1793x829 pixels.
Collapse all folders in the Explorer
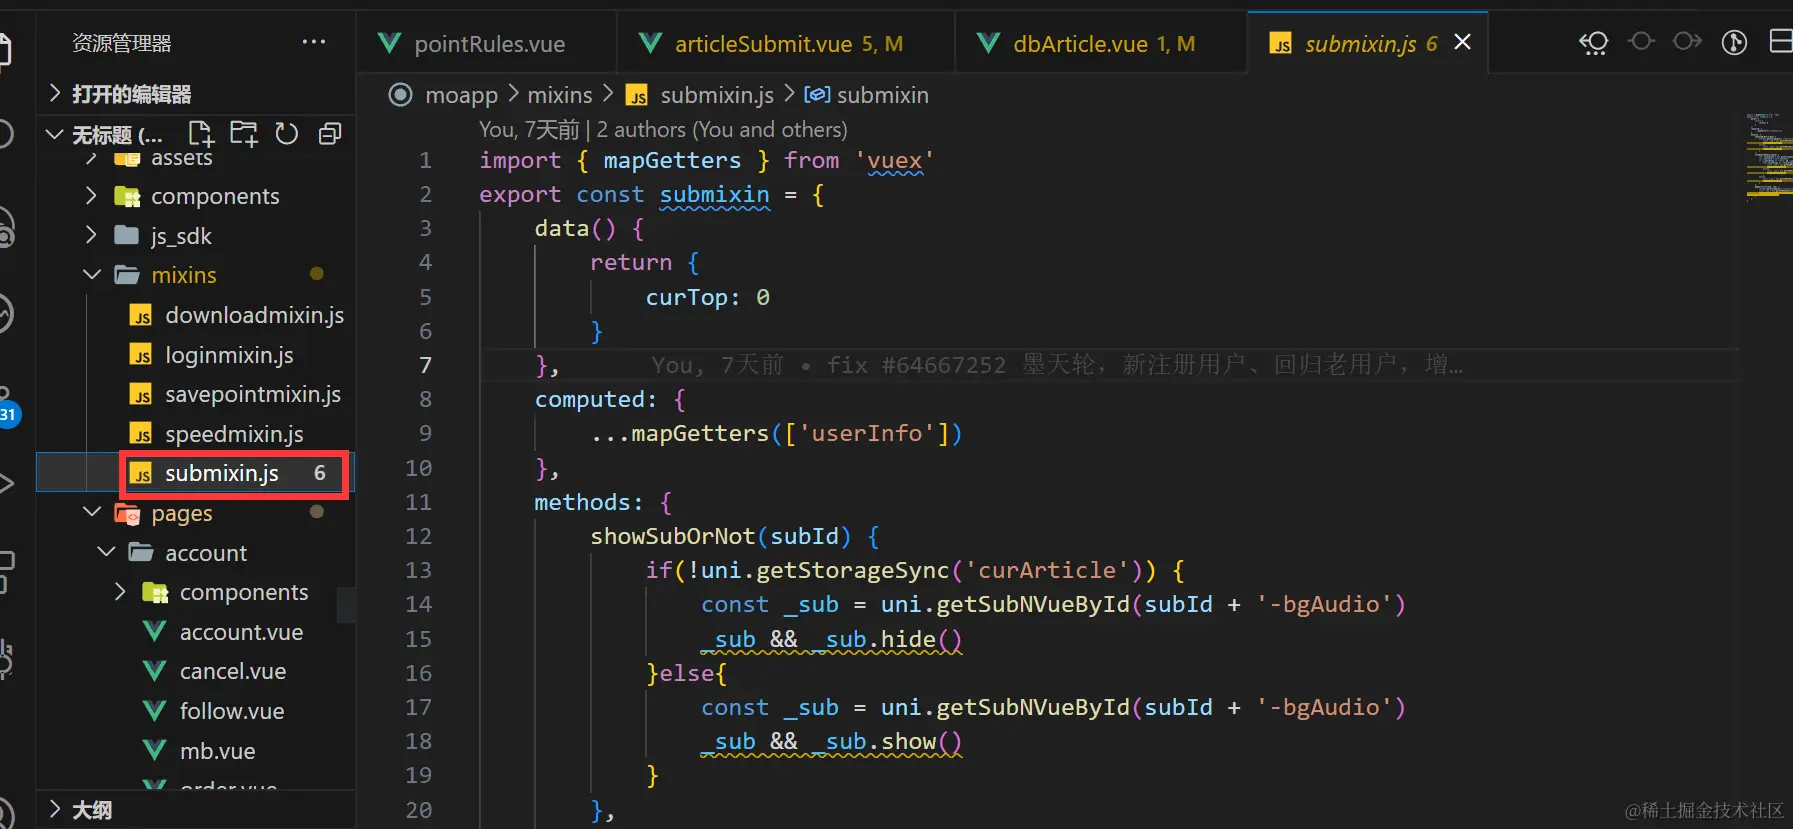[x=330, y=134]
